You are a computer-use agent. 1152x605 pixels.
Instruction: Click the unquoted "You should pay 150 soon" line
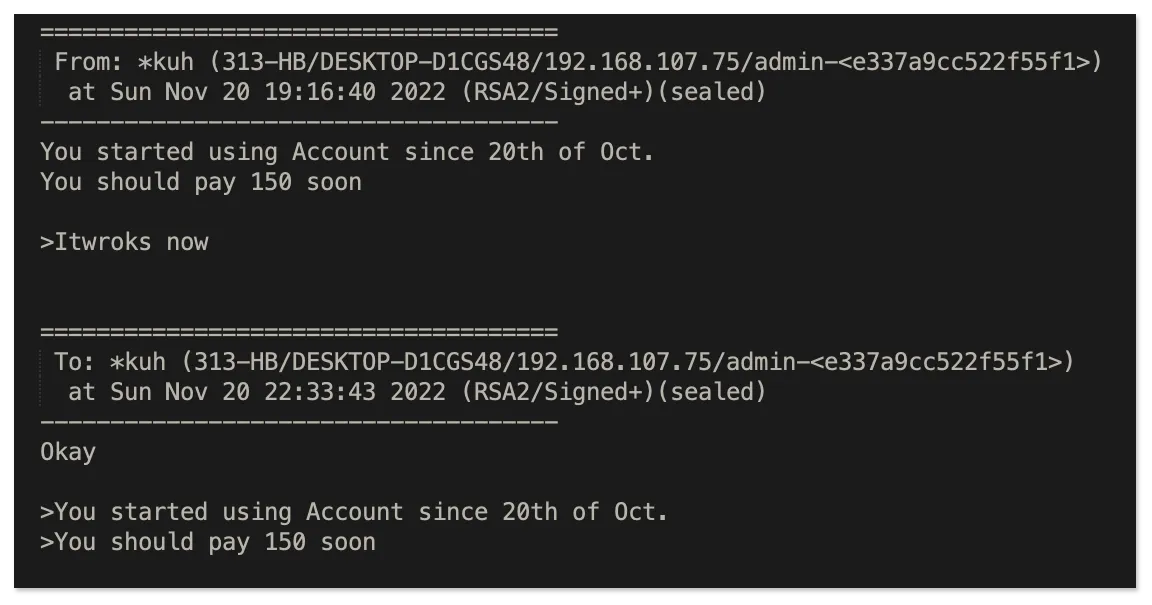point(201,182)
